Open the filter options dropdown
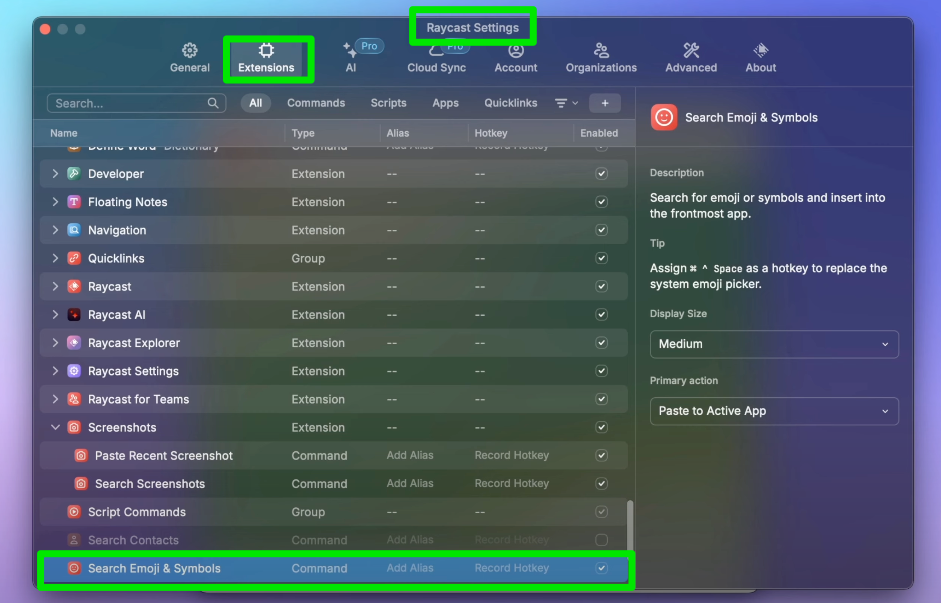The width and height of the screenshot is (941, 603). (x=566, y=103)
